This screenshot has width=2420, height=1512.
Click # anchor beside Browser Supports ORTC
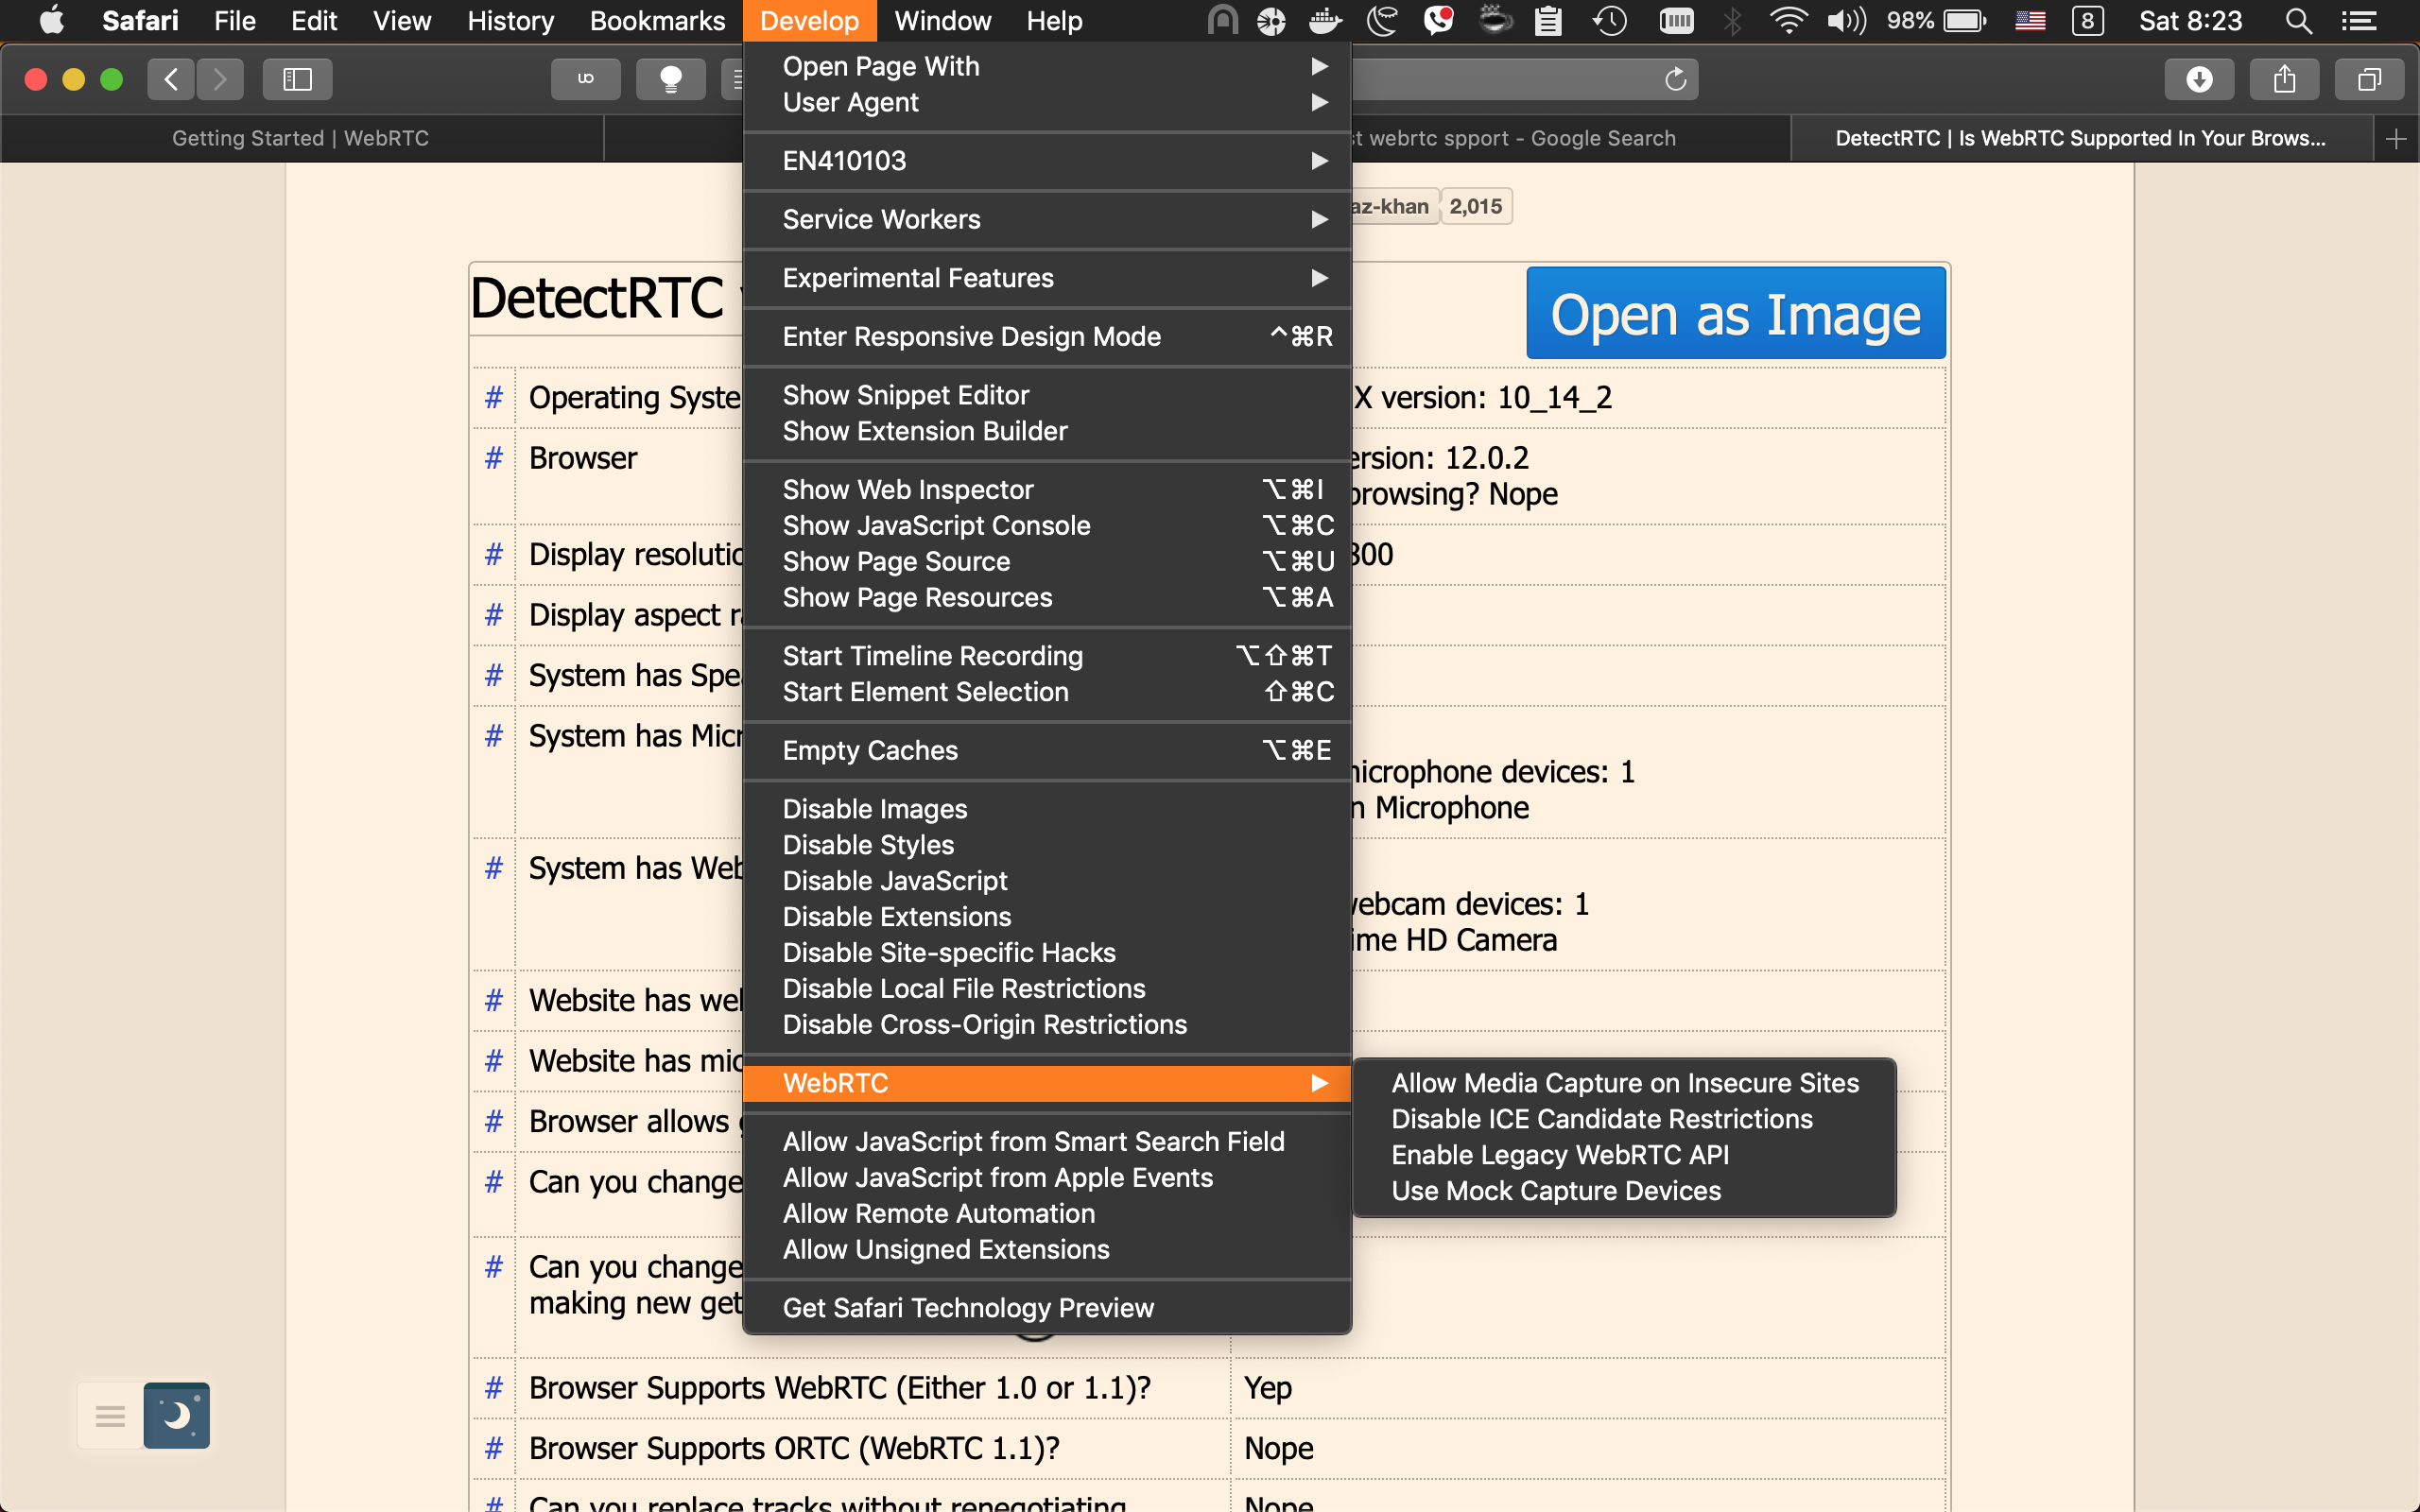[493, 1448]
